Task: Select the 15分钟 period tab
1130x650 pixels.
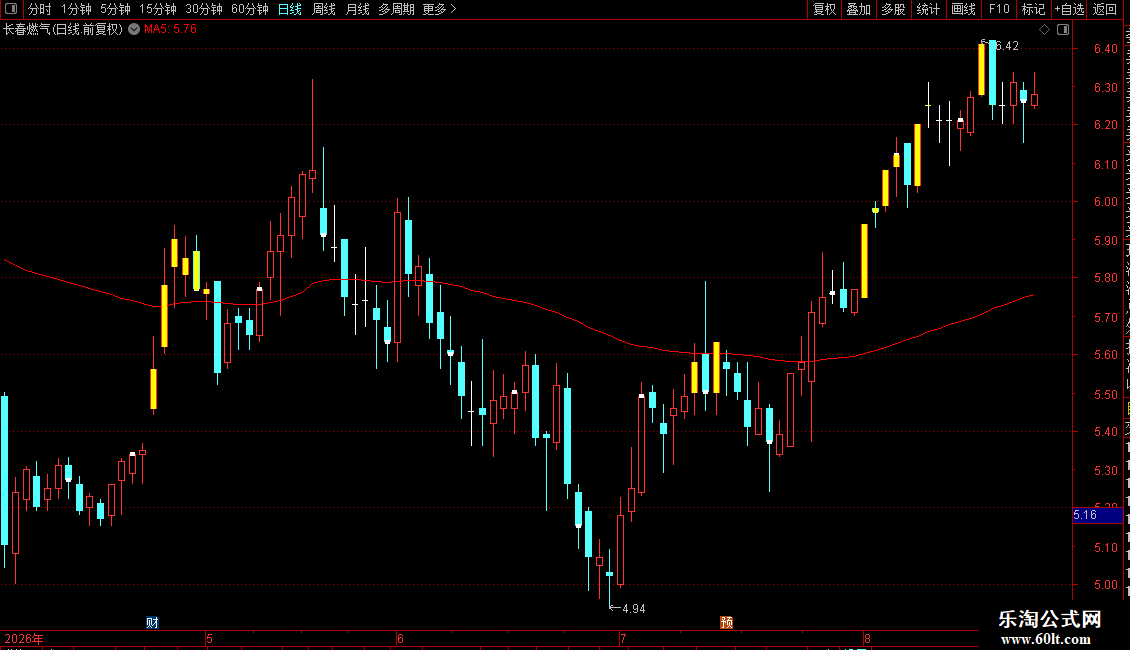Action: [x=157, y=9]
